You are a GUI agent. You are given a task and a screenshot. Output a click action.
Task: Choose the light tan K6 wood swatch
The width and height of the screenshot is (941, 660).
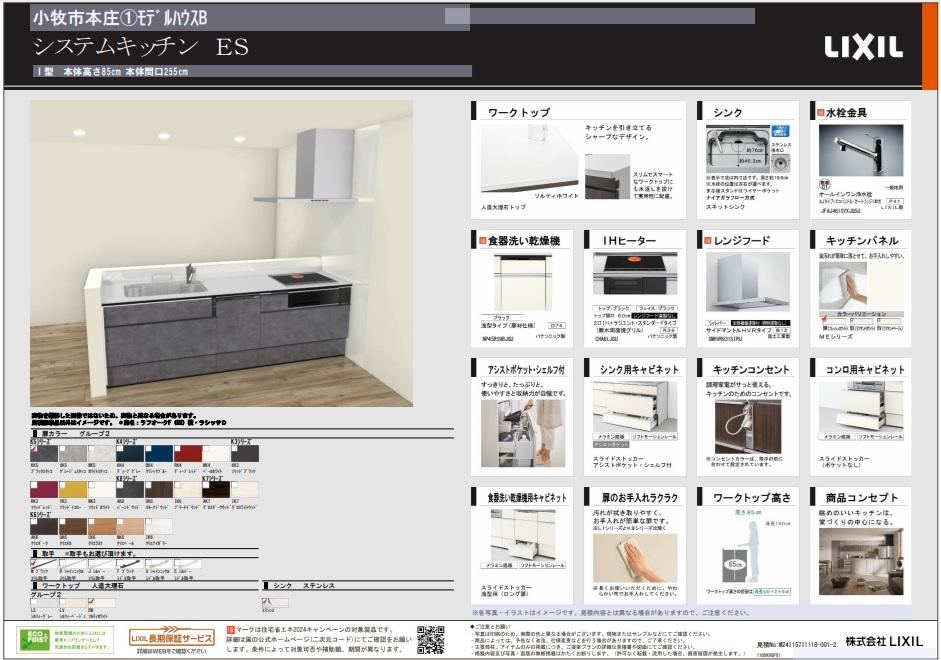click(130, 526)
